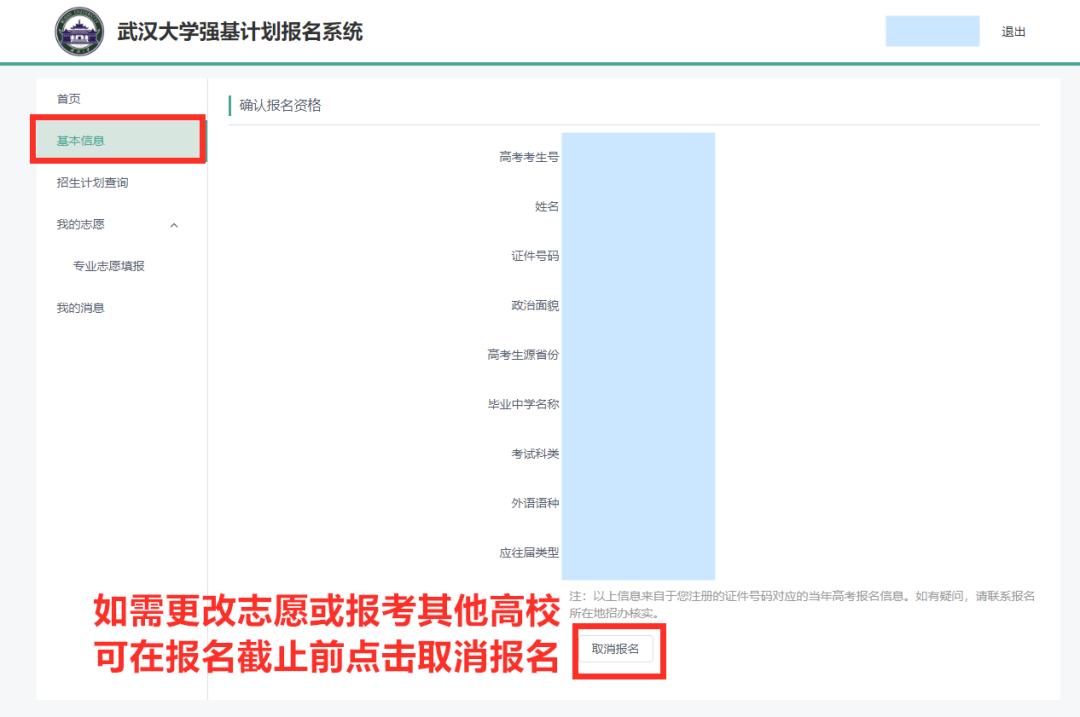Click the 应往届类型 field label
This screenshot has height=717, width=1080.
tap(529, 552)
